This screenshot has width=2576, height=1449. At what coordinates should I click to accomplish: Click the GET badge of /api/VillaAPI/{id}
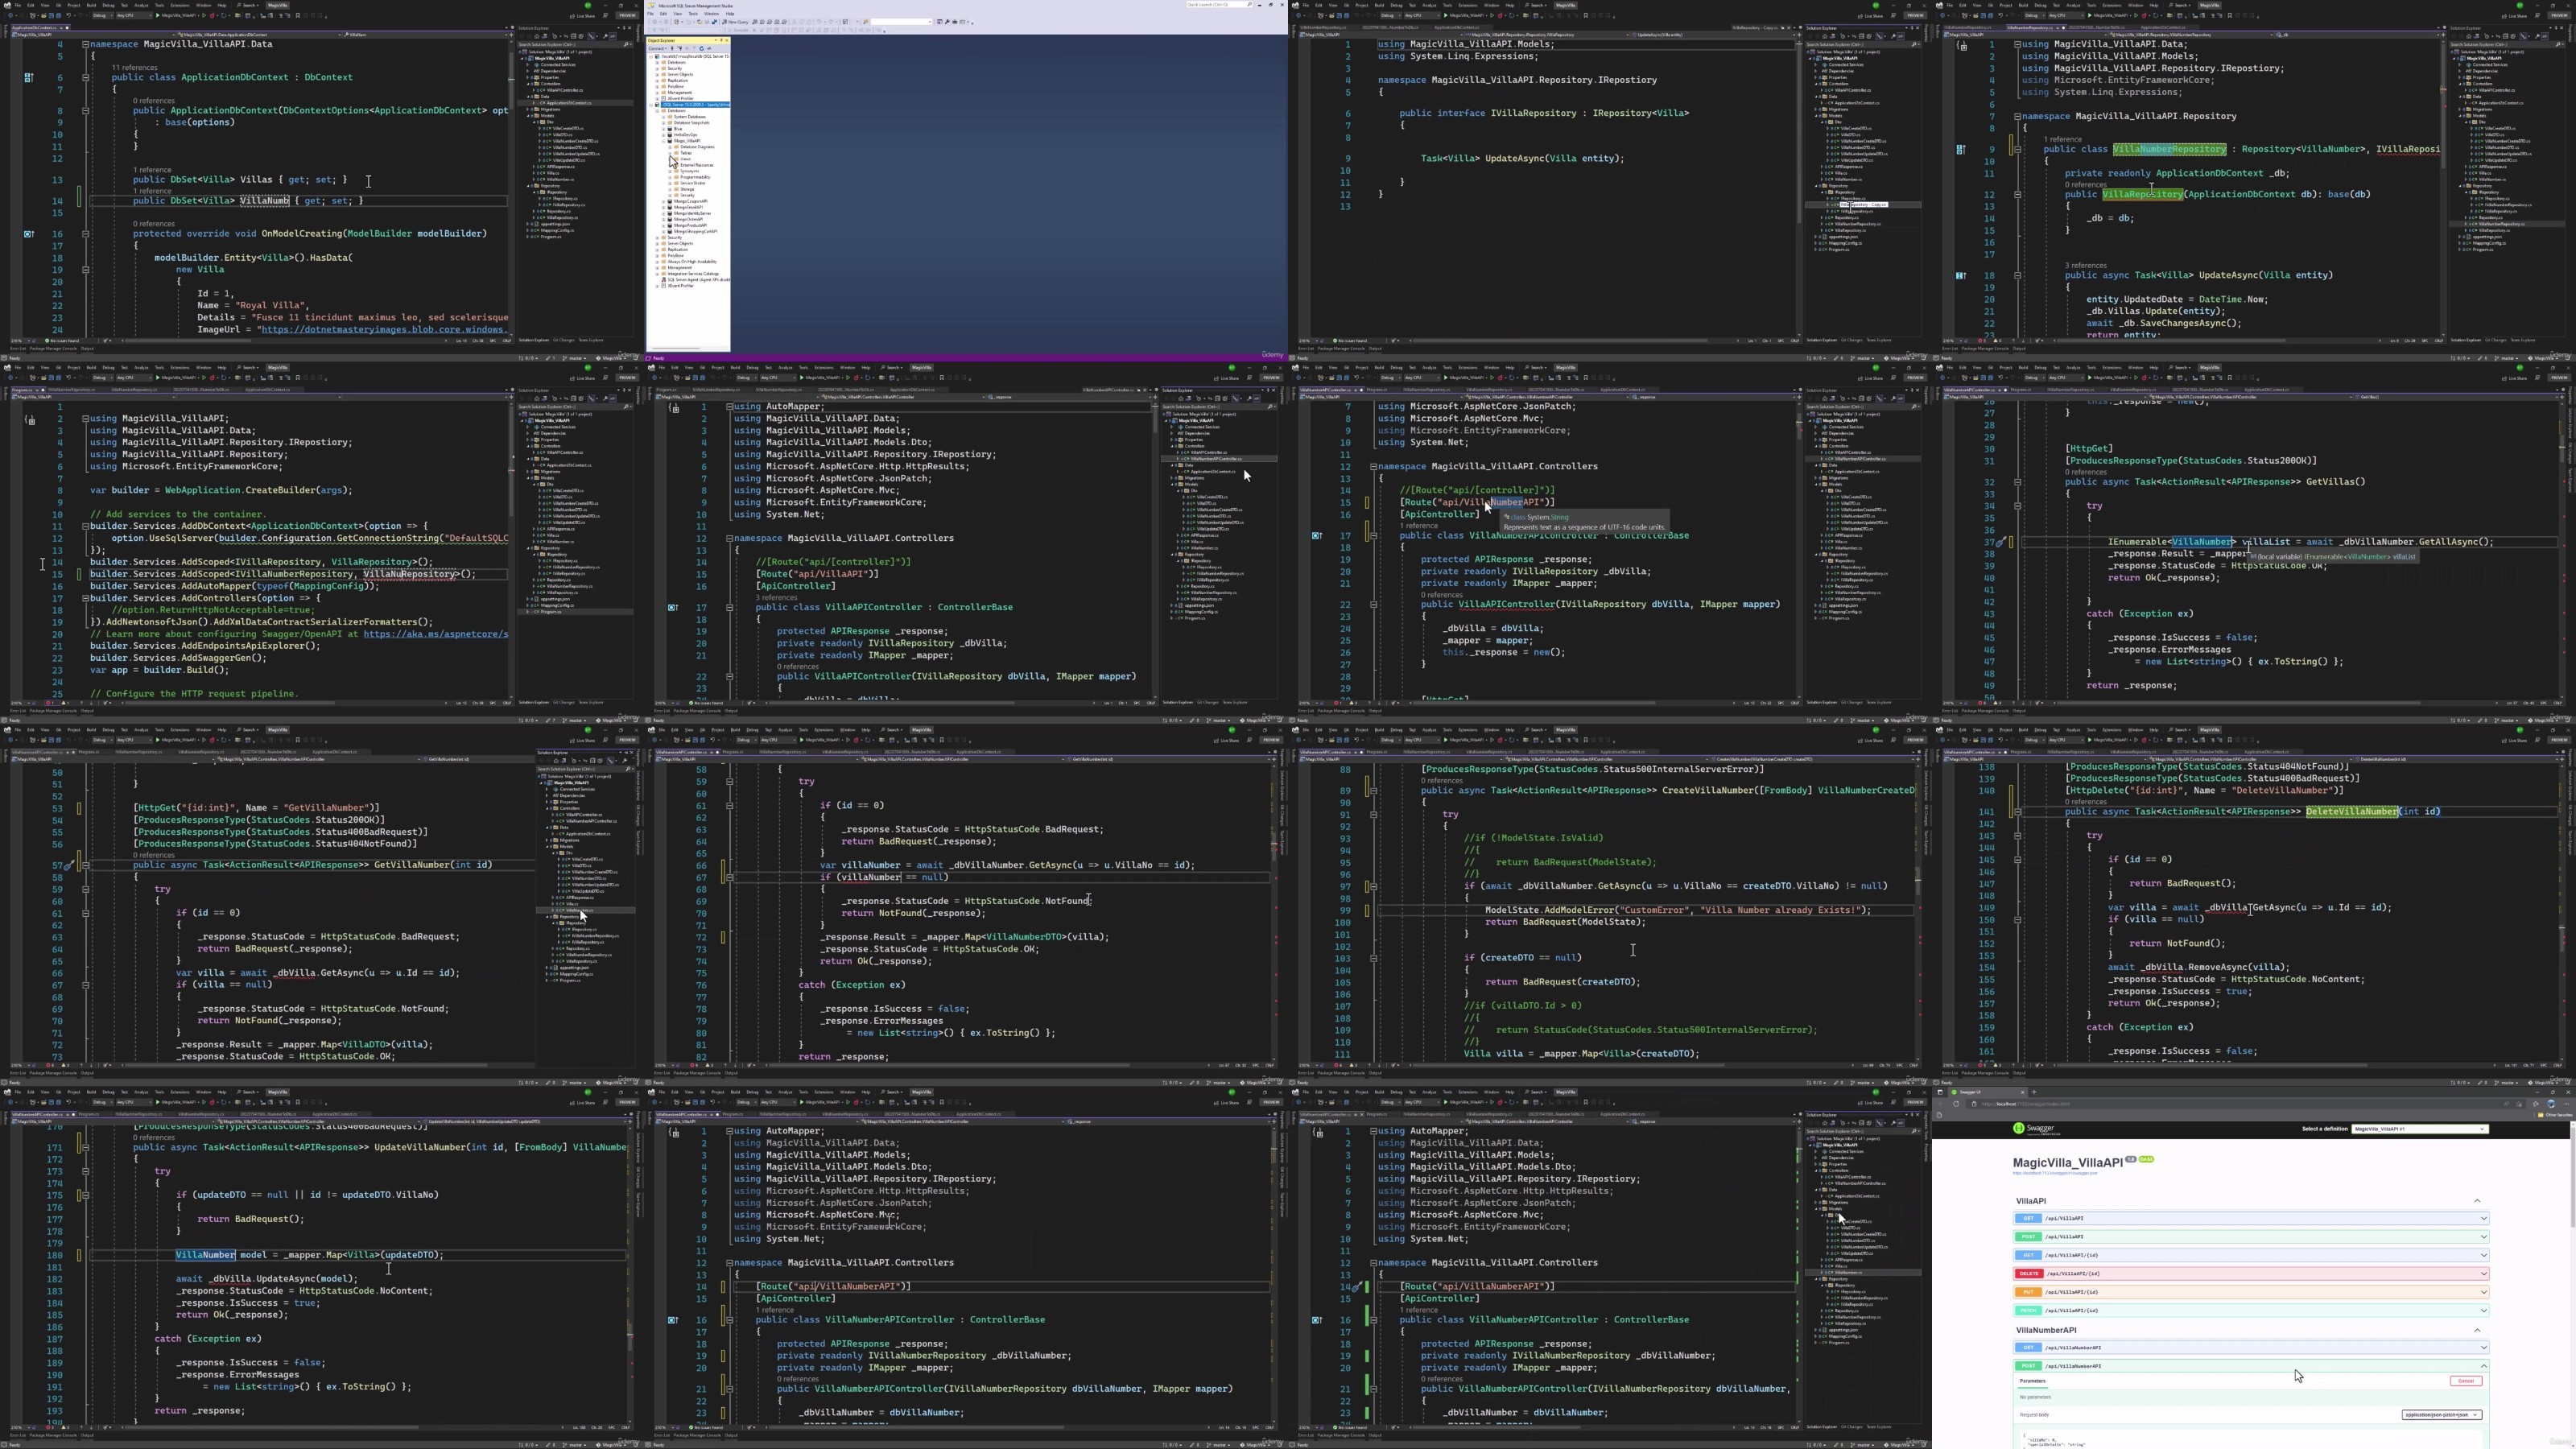2027,1255
